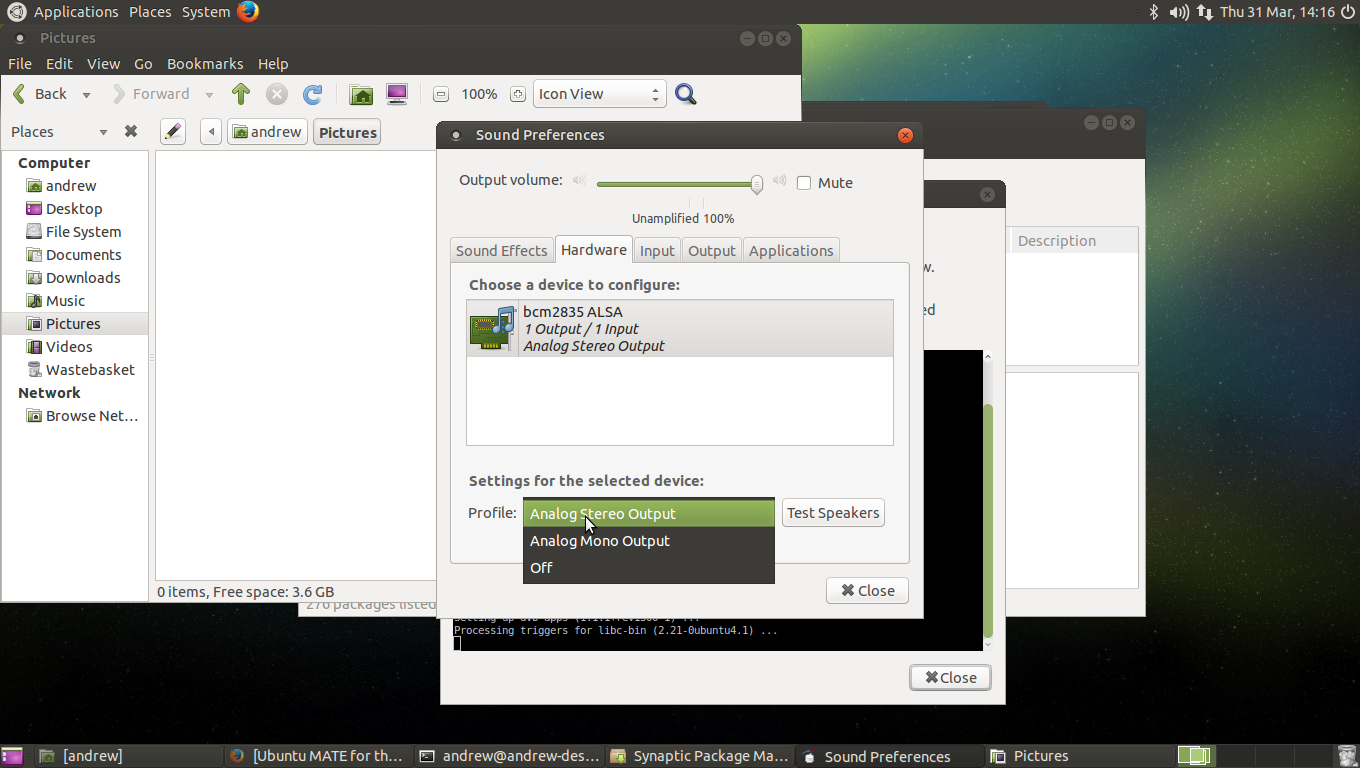
Task: Open the Places panel menu
Action: [150, 12]
